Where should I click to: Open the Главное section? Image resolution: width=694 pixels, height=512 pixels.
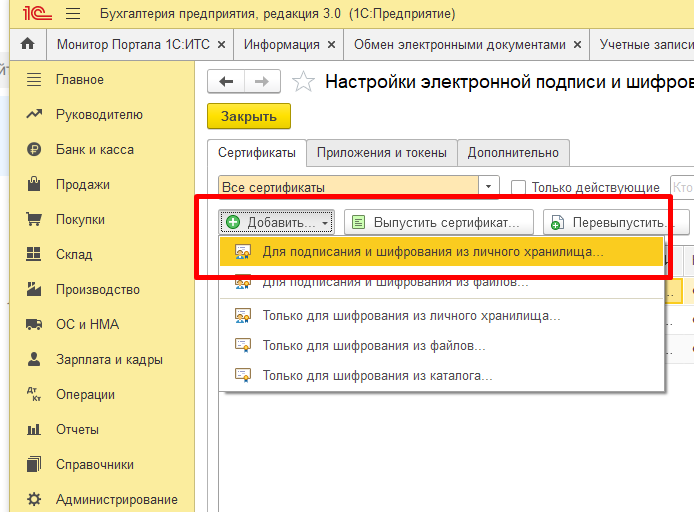click(x=80, y=80)
